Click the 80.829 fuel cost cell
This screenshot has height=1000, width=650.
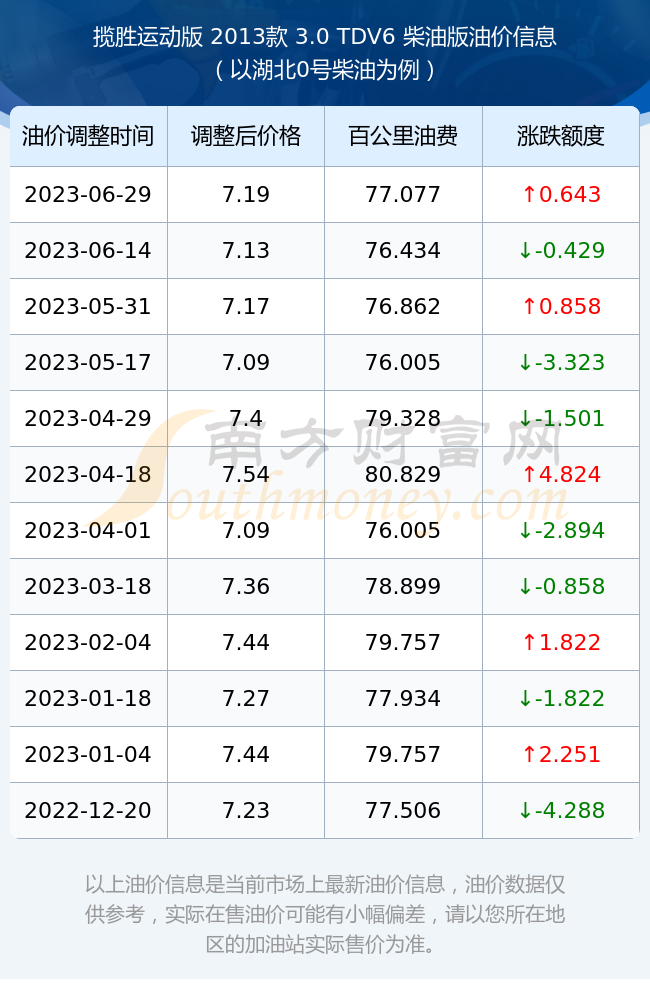(x=403, y=474)
